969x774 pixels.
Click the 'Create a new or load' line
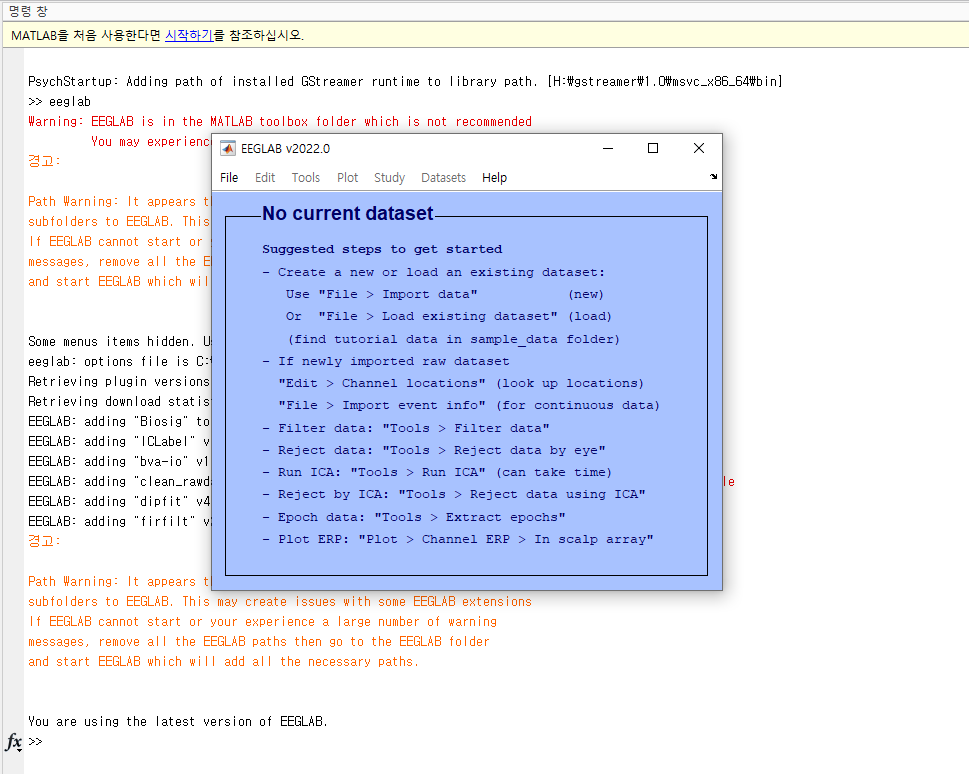[434, 273]
